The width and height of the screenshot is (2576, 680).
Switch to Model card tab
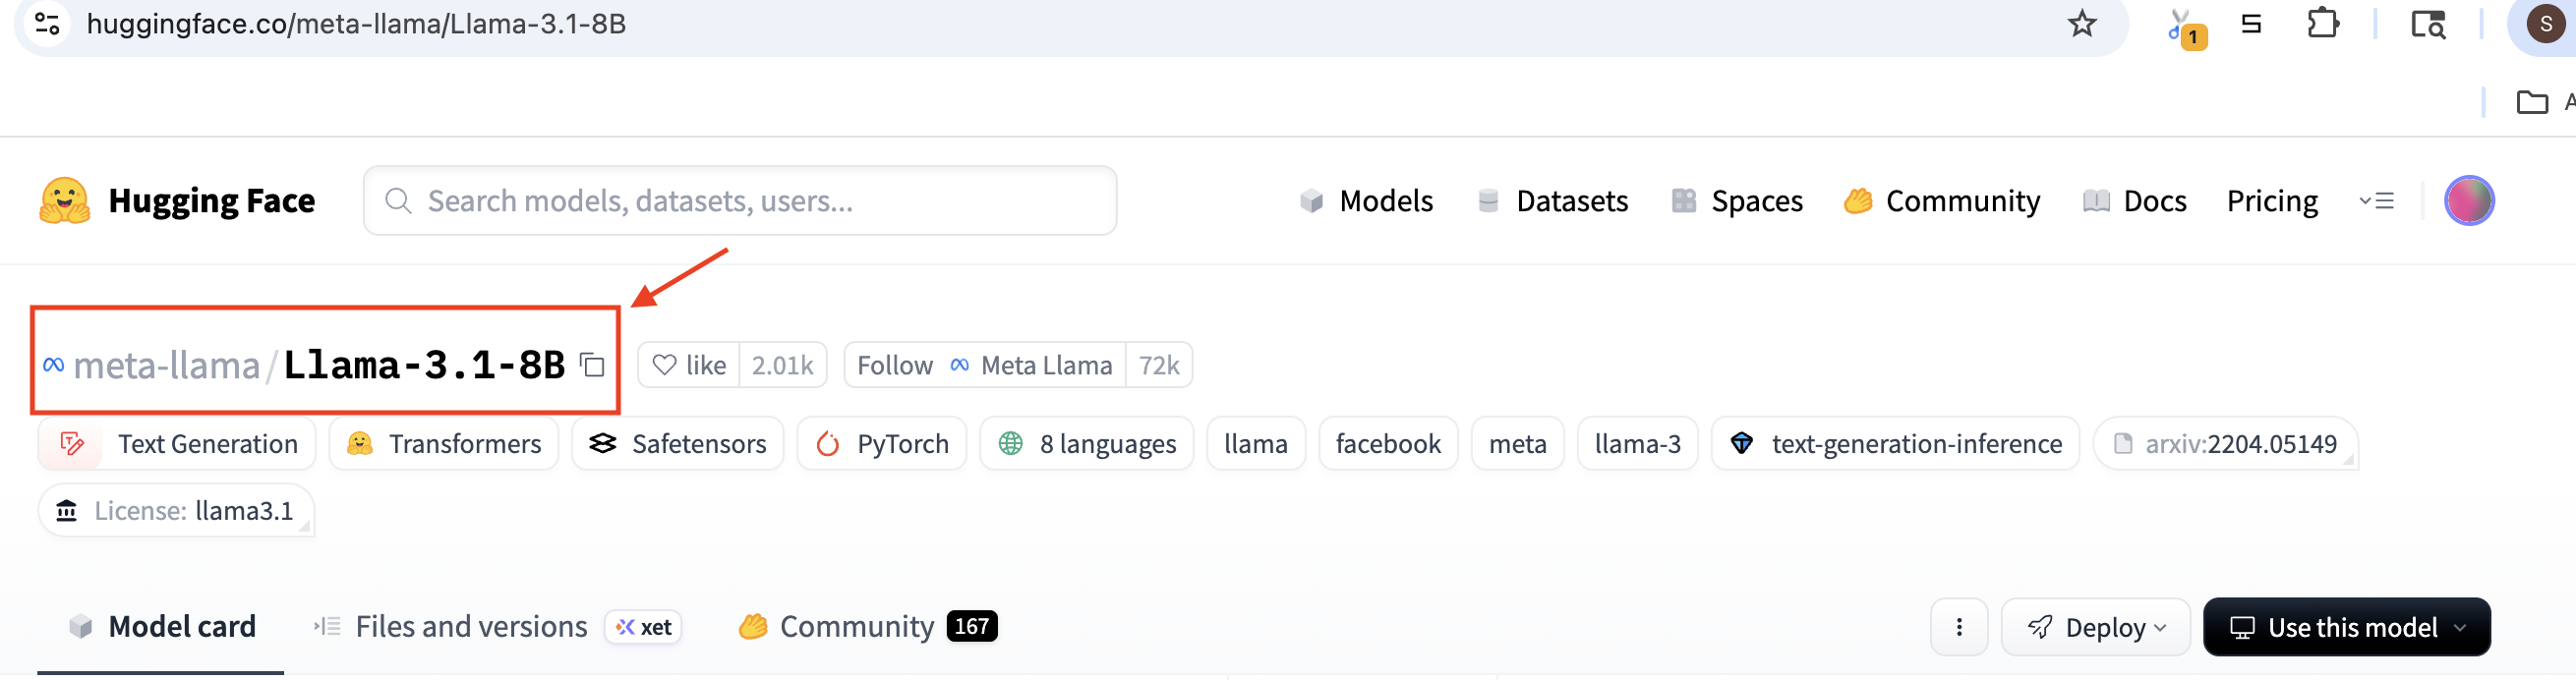161,627
